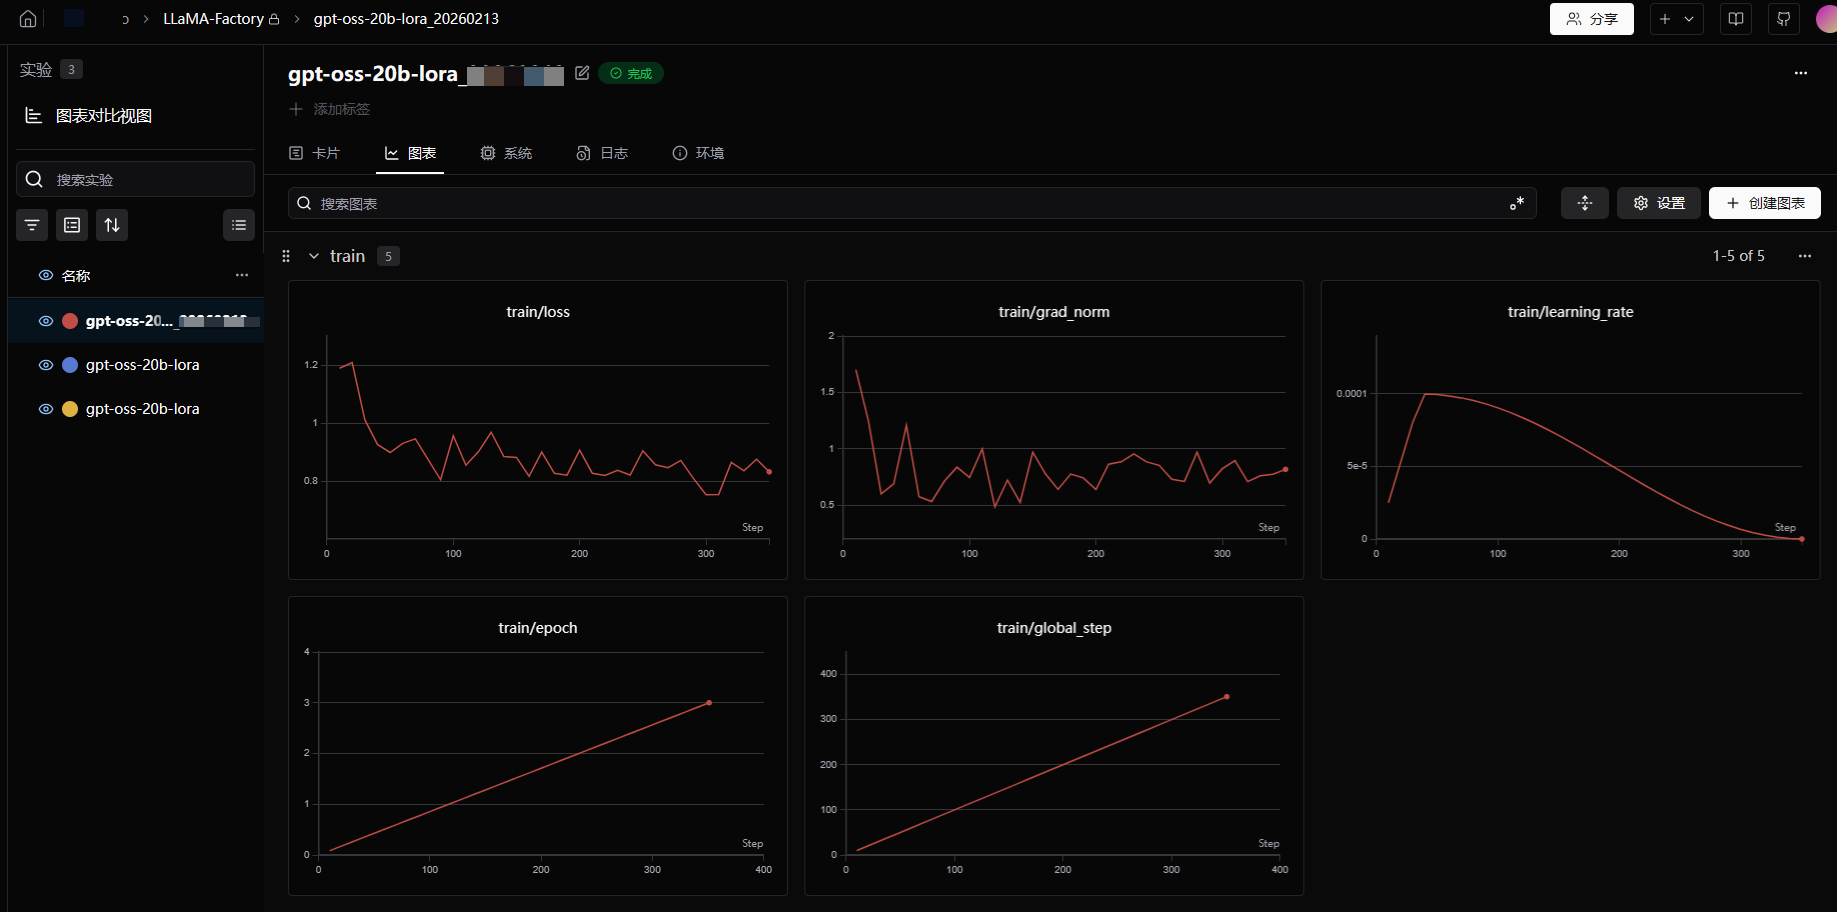This screenshot has width=1837, height=912.
Task: Edit the experiment name with pencil icon
Action: pos(582,73)
